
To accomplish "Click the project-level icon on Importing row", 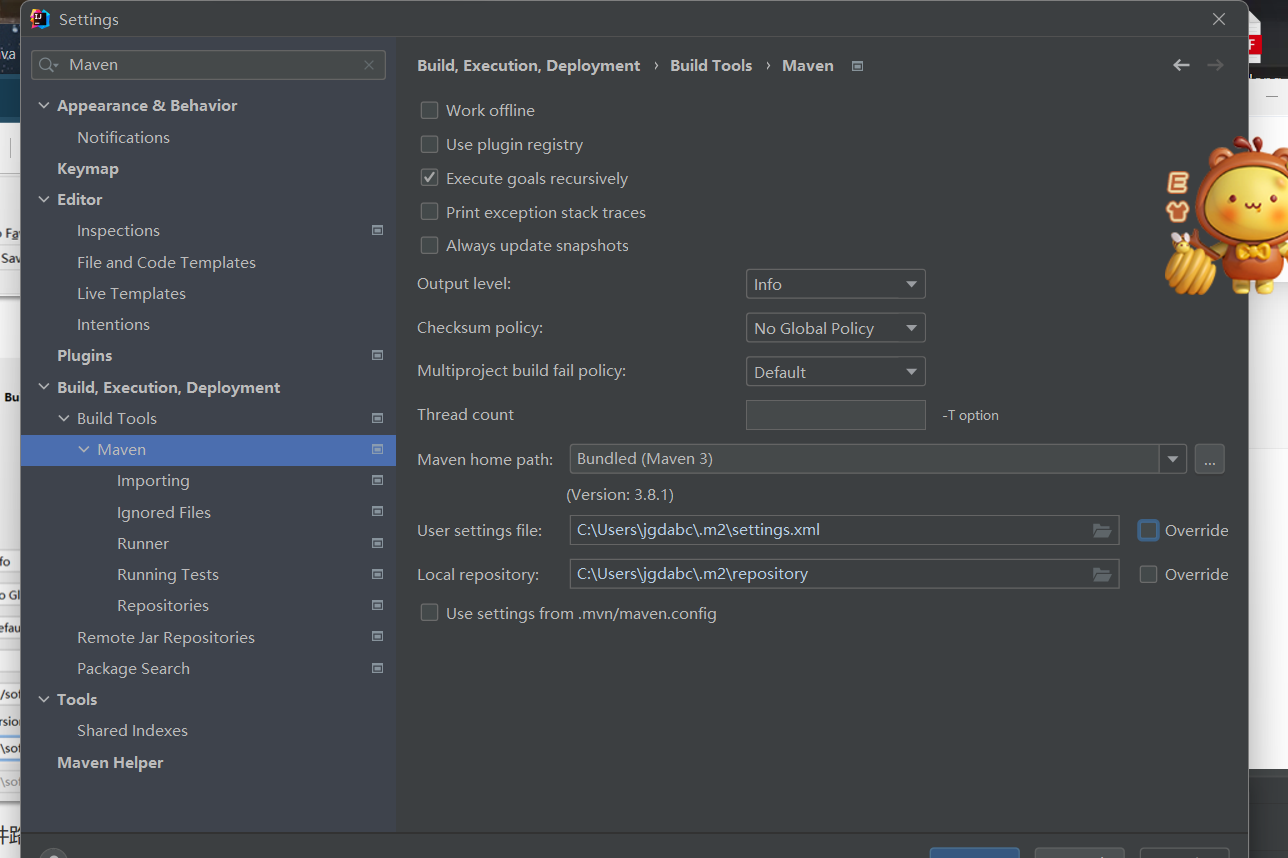I will (x=377, y=480).
